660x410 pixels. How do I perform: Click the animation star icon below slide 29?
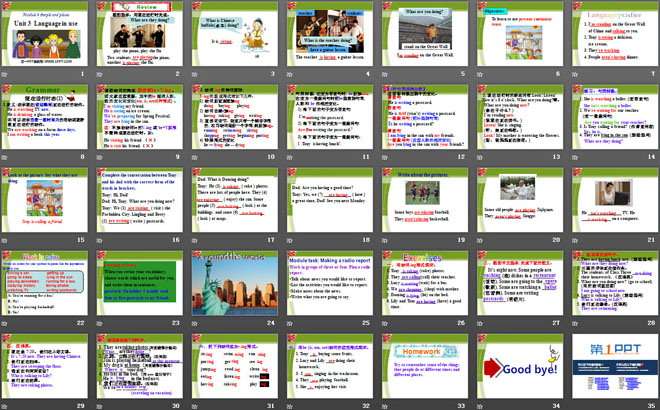(x=5, y=406)
